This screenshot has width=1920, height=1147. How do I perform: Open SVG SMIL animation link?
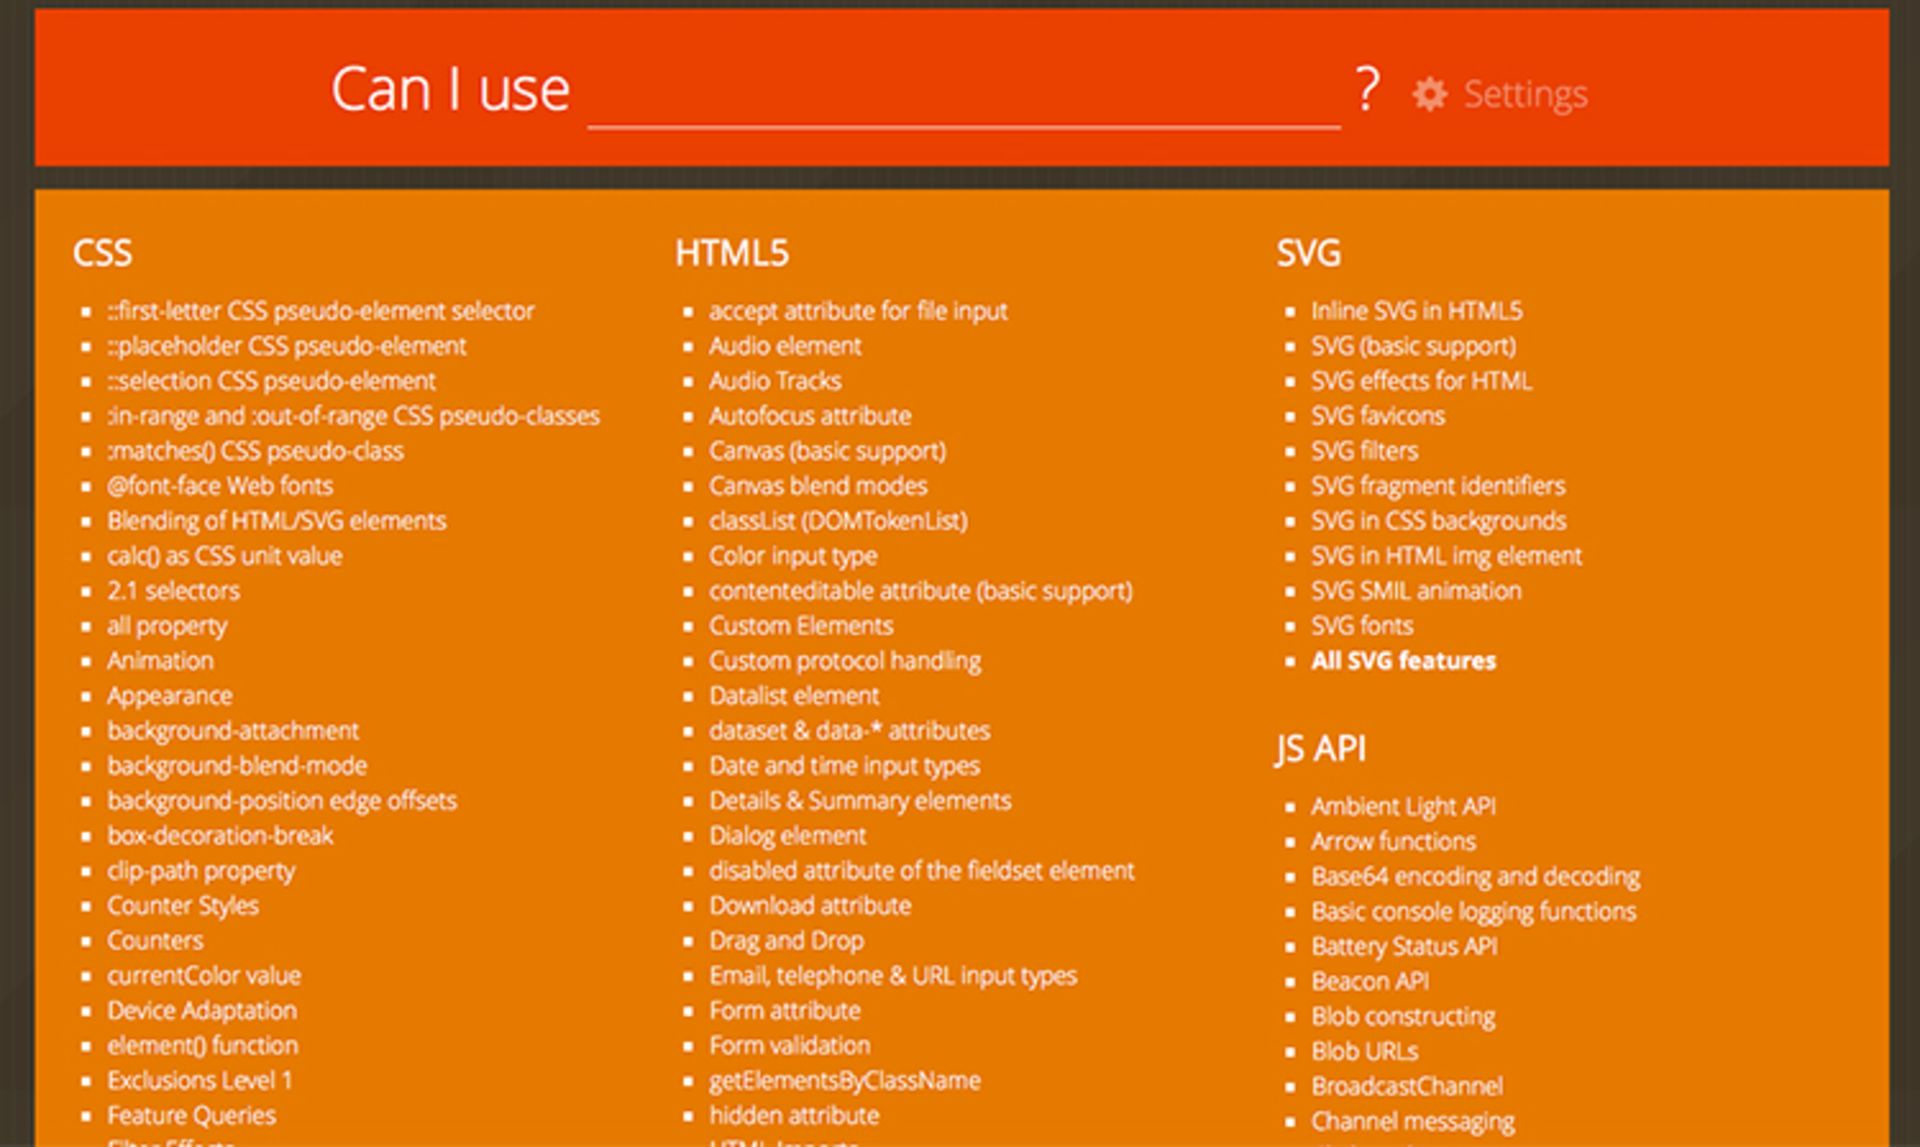click(1417, 591)
